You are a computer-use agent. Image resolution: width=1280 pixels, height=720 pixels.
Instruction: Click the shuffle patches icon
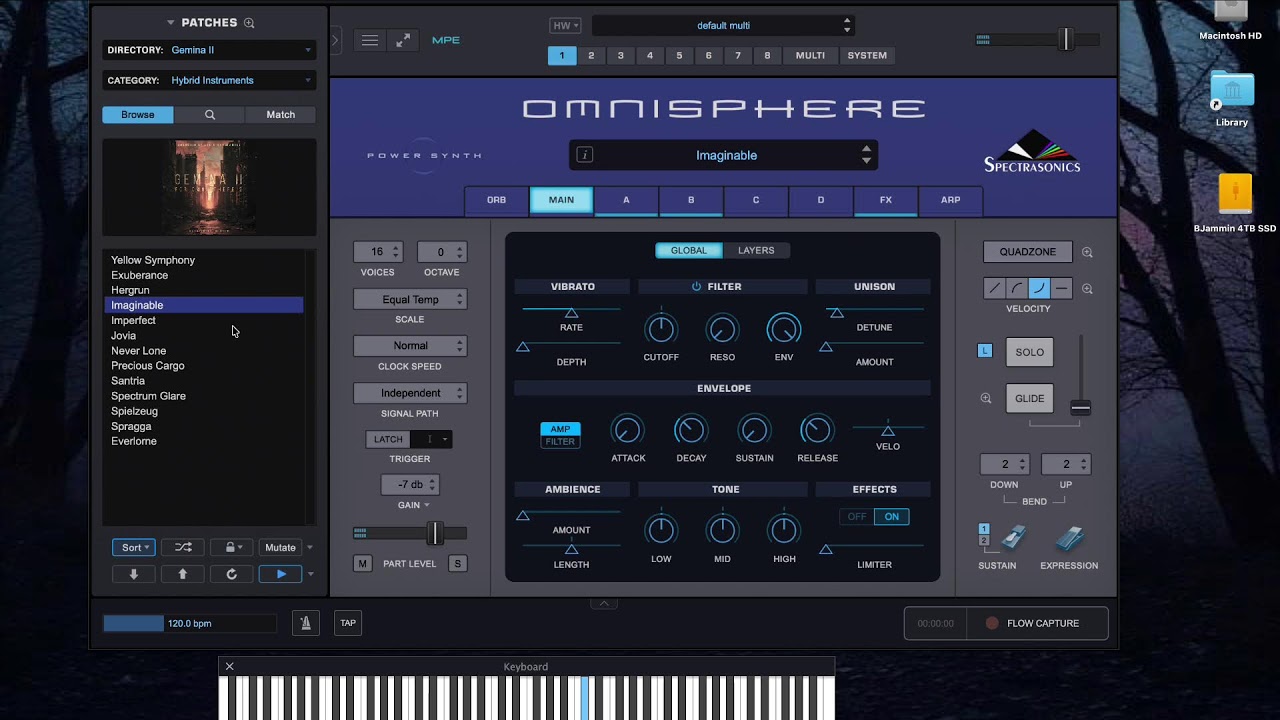point(183,547)
